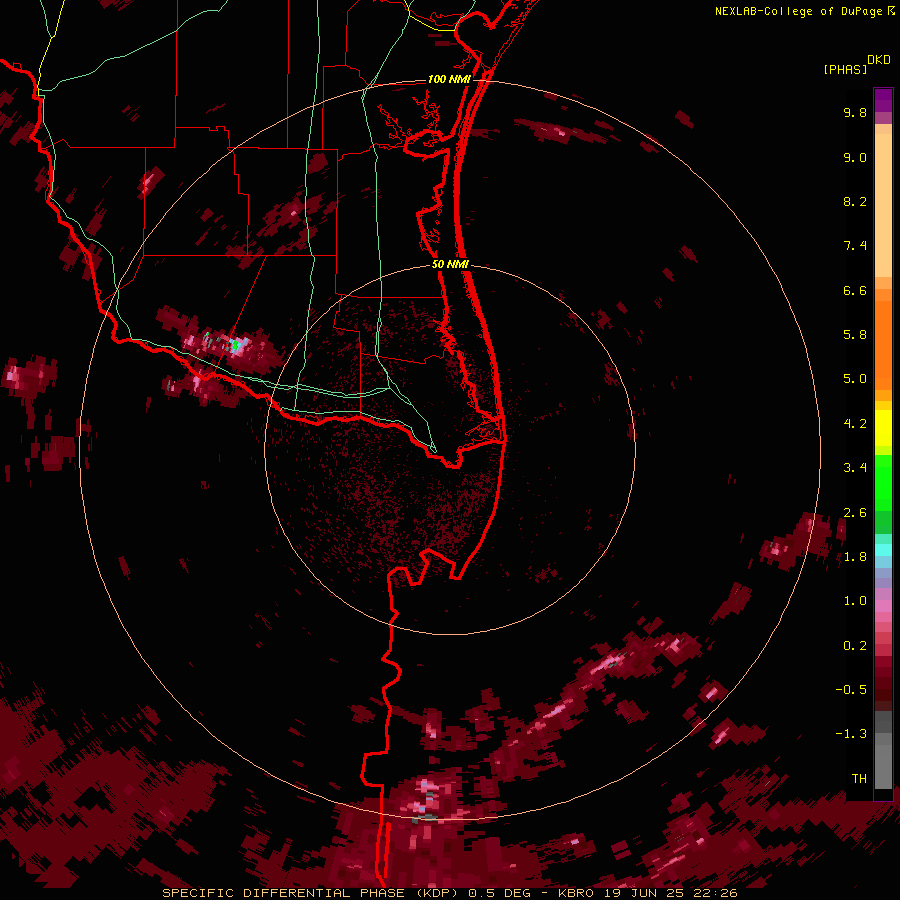
Task: Pick the cyan segment of the color bar
Action: (x=883, y=550)
